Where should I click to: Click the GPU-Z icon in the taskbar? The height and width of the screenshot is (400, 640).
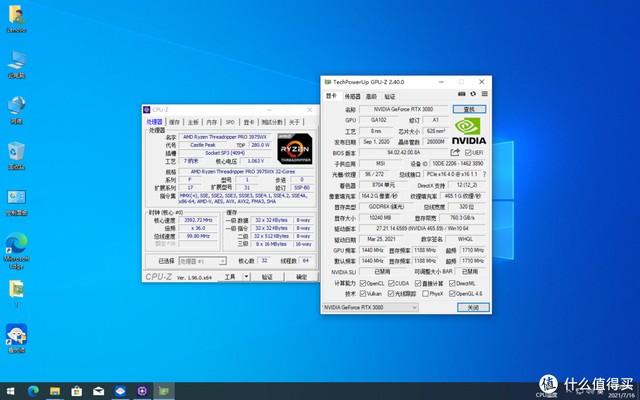(x=164, y=391)
